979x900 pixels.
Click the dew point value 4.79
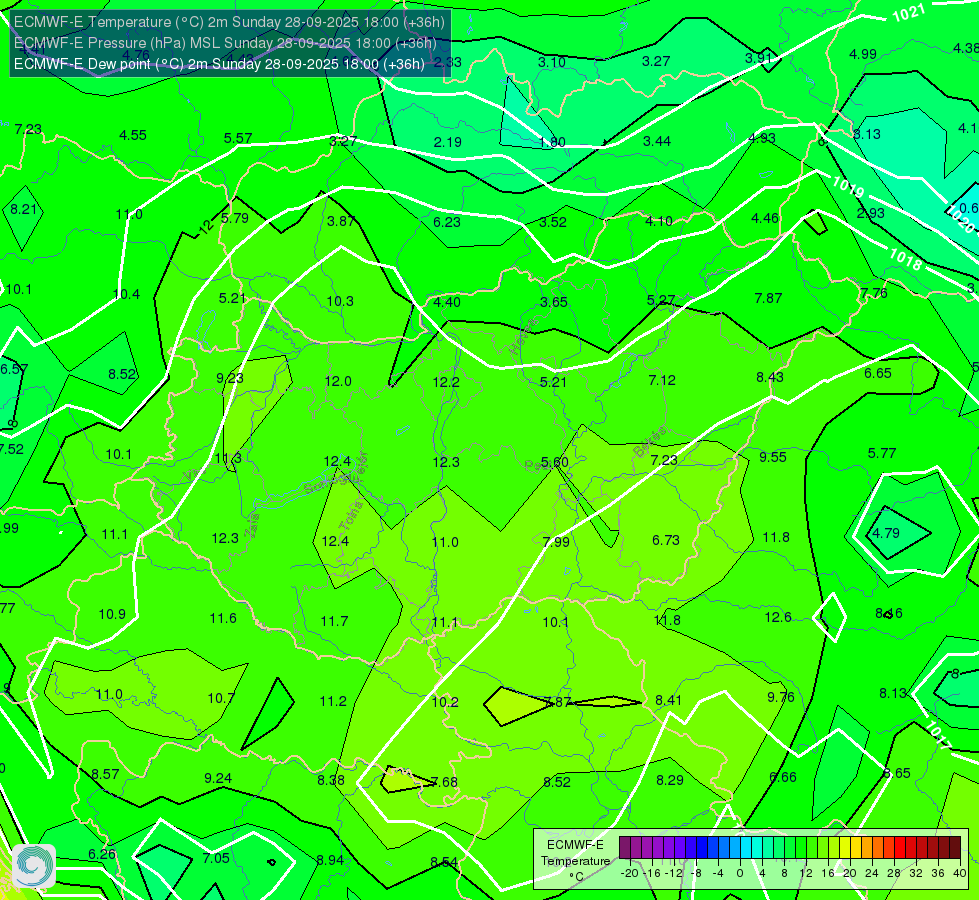pyautogui.click(x=886, y=533)
